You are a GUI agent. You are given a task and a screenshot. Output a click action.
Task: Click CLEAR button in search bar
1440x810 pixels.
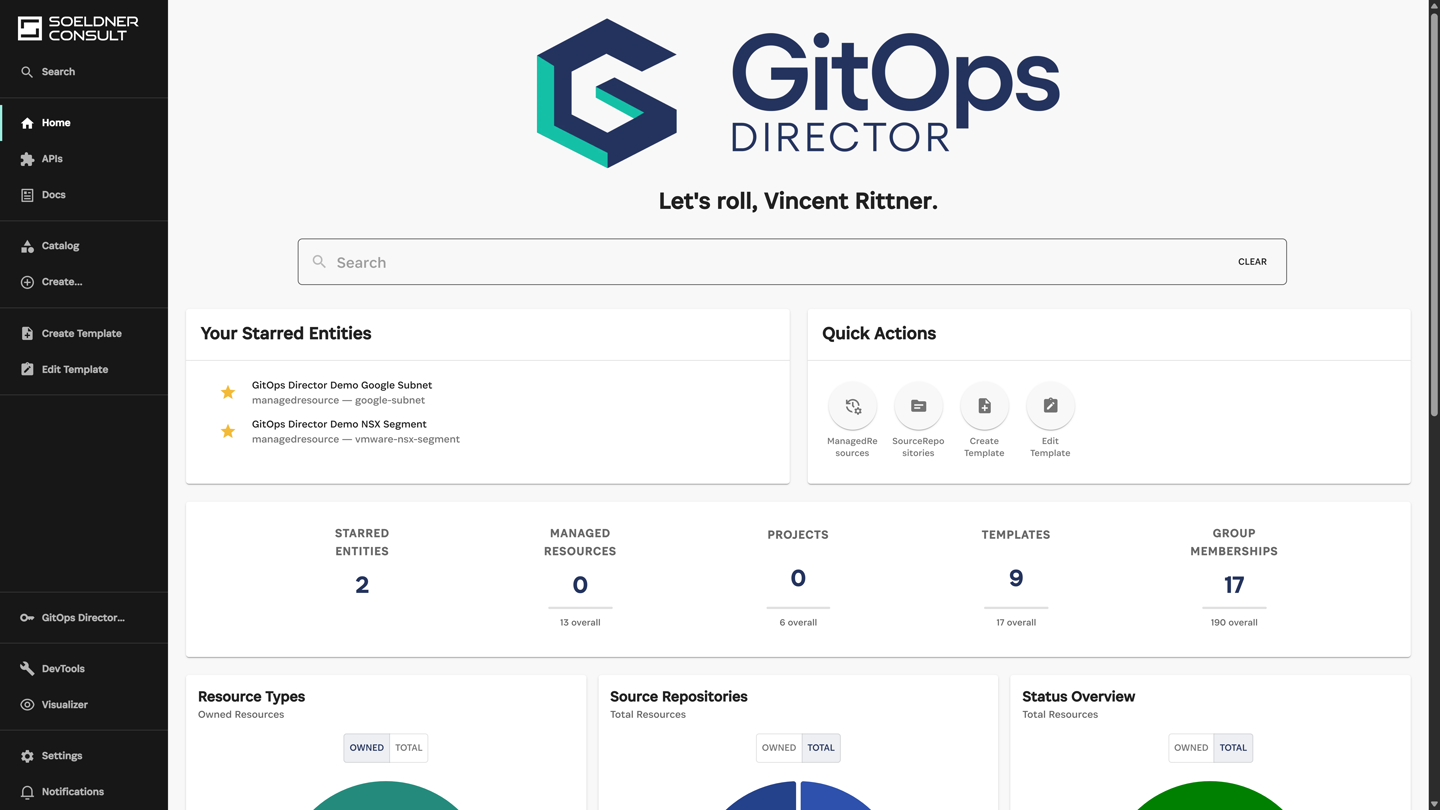[x=1252, y=262]
